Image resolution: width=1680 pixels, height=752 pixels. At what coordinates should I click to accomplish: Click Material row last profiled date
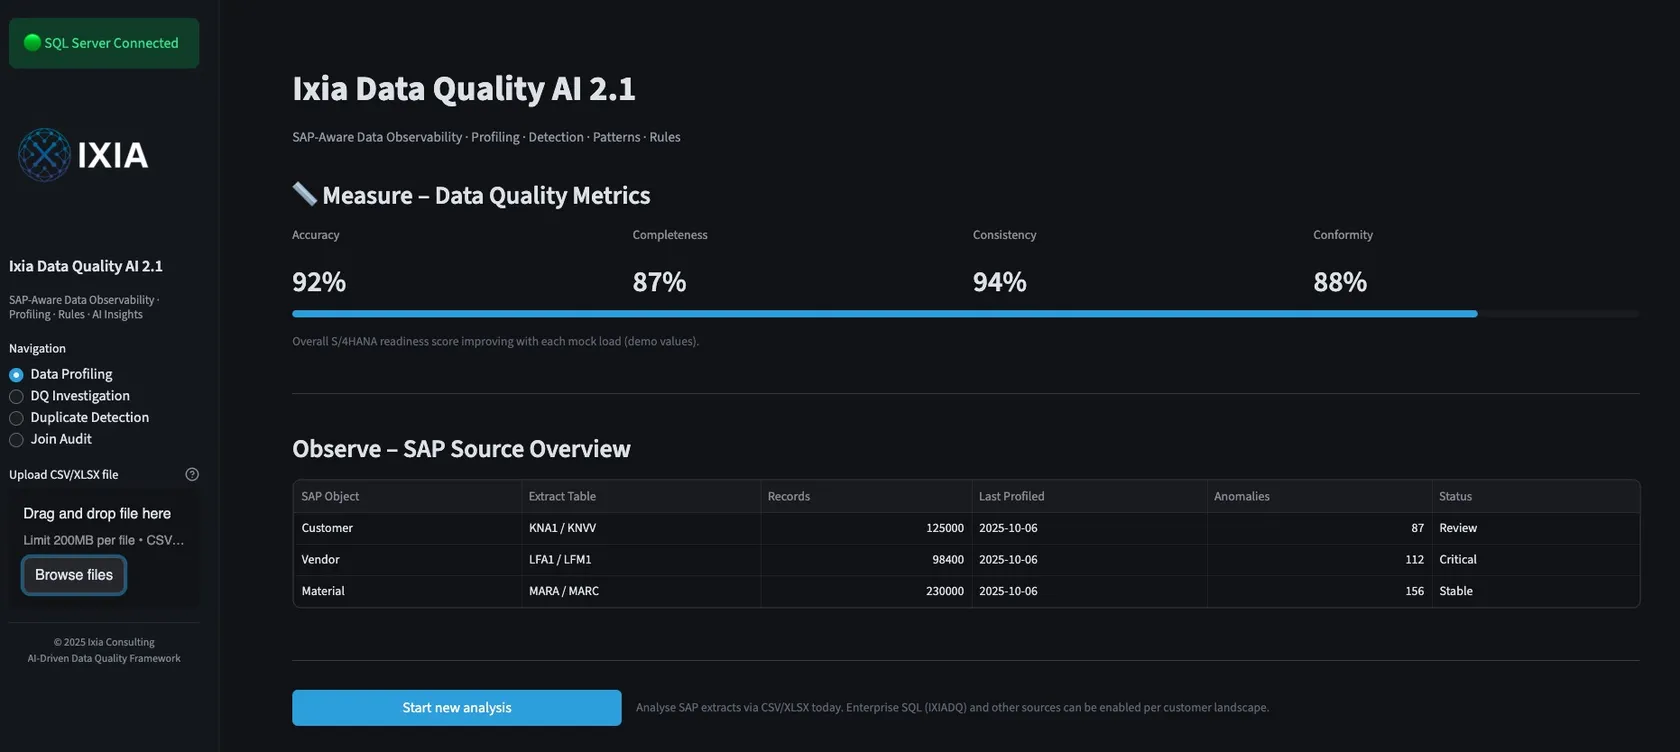1089,591
